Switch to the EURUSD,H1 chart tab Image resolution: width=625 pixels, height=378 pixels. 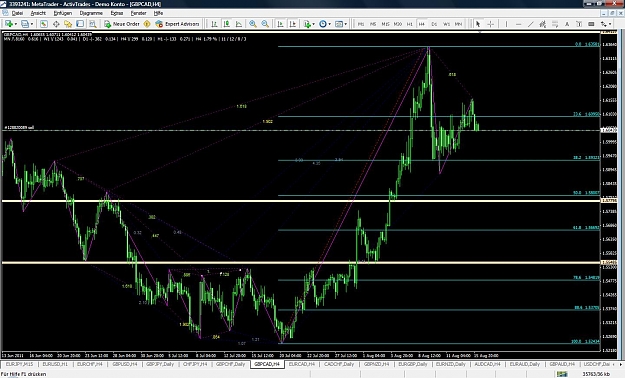pyautogui.click(x=55, y=364)
